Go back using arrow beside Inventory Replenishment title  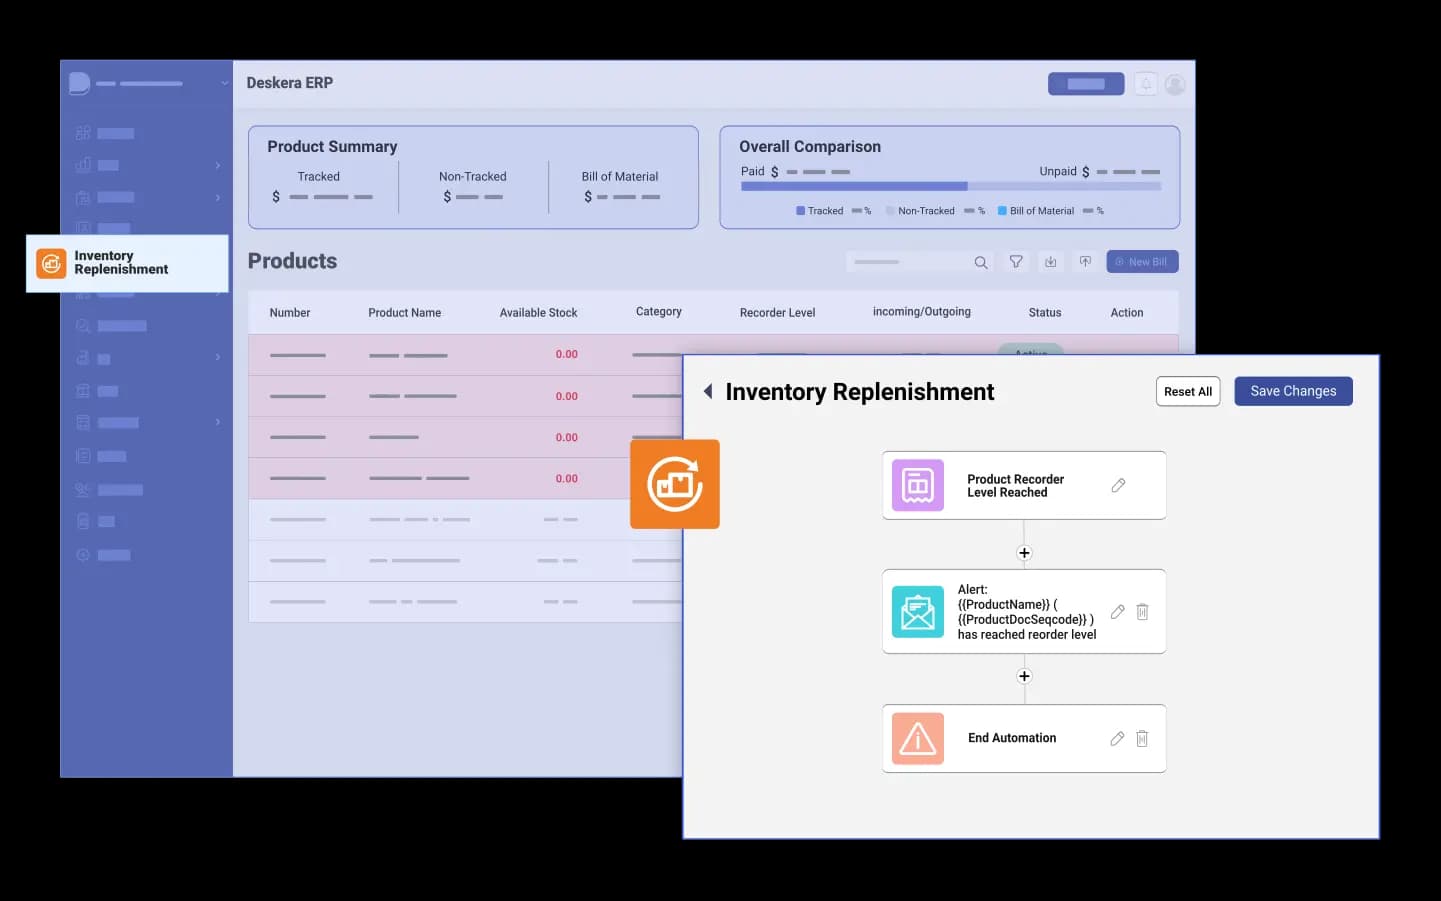click(708, 391)
